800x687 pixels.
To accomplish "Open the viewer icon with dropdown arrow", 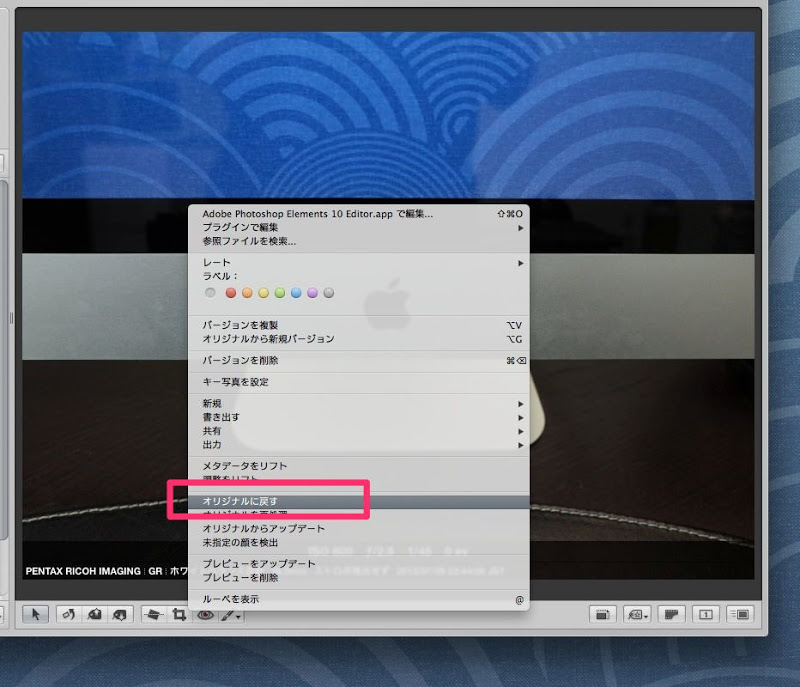I will (637, 615).
